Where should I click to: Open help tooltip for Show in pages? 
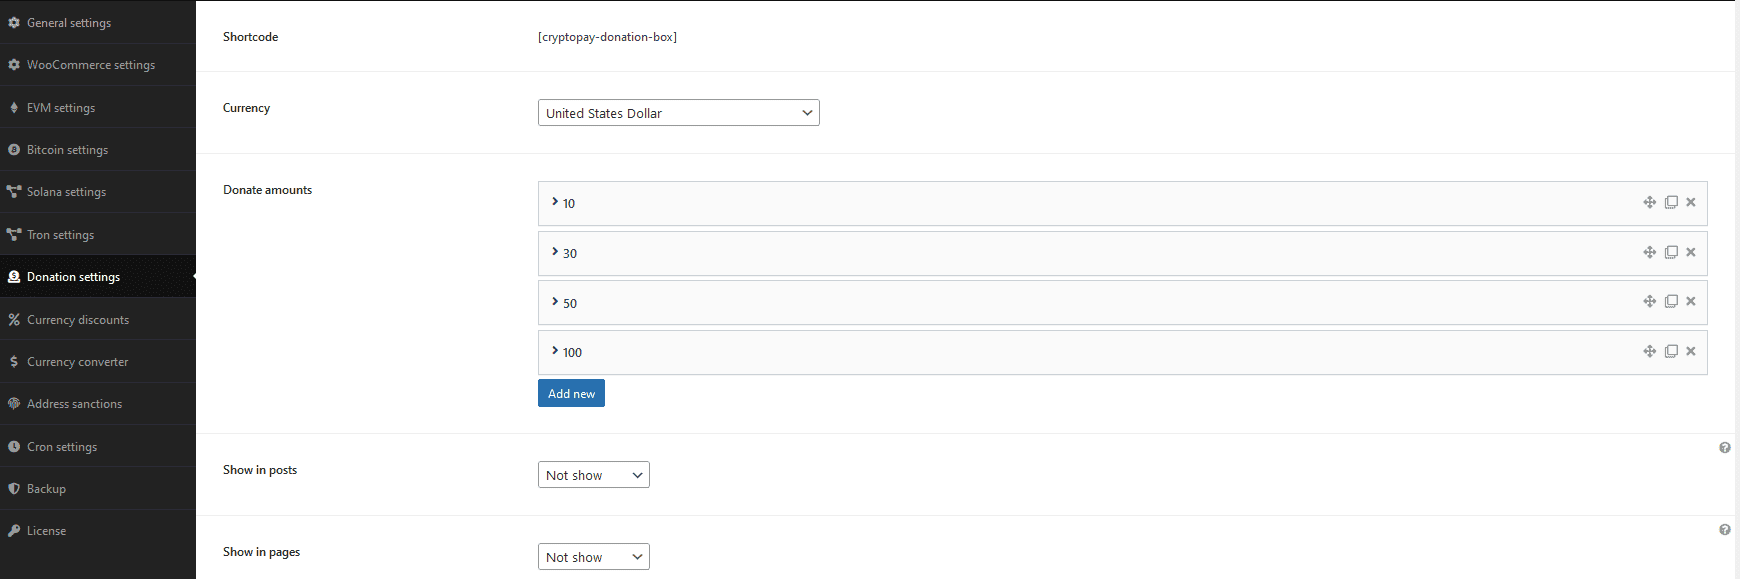click(1725, 530)
